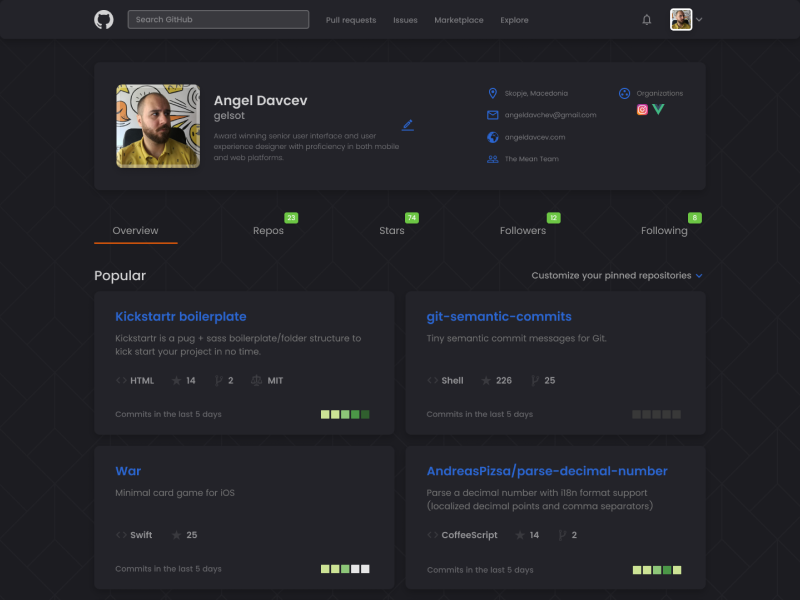Click the envelope icon next to the email
The height and width of the screenshot is (600, 800).
coord(491,114)
